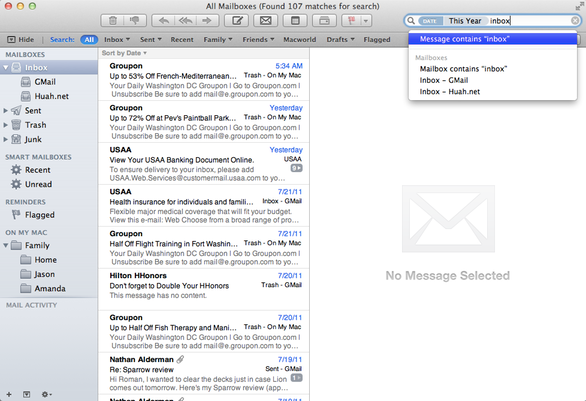Screen dimensions: 586x401
Task: Click the Delete (trash) toolbar button
Action: (112, 21)
